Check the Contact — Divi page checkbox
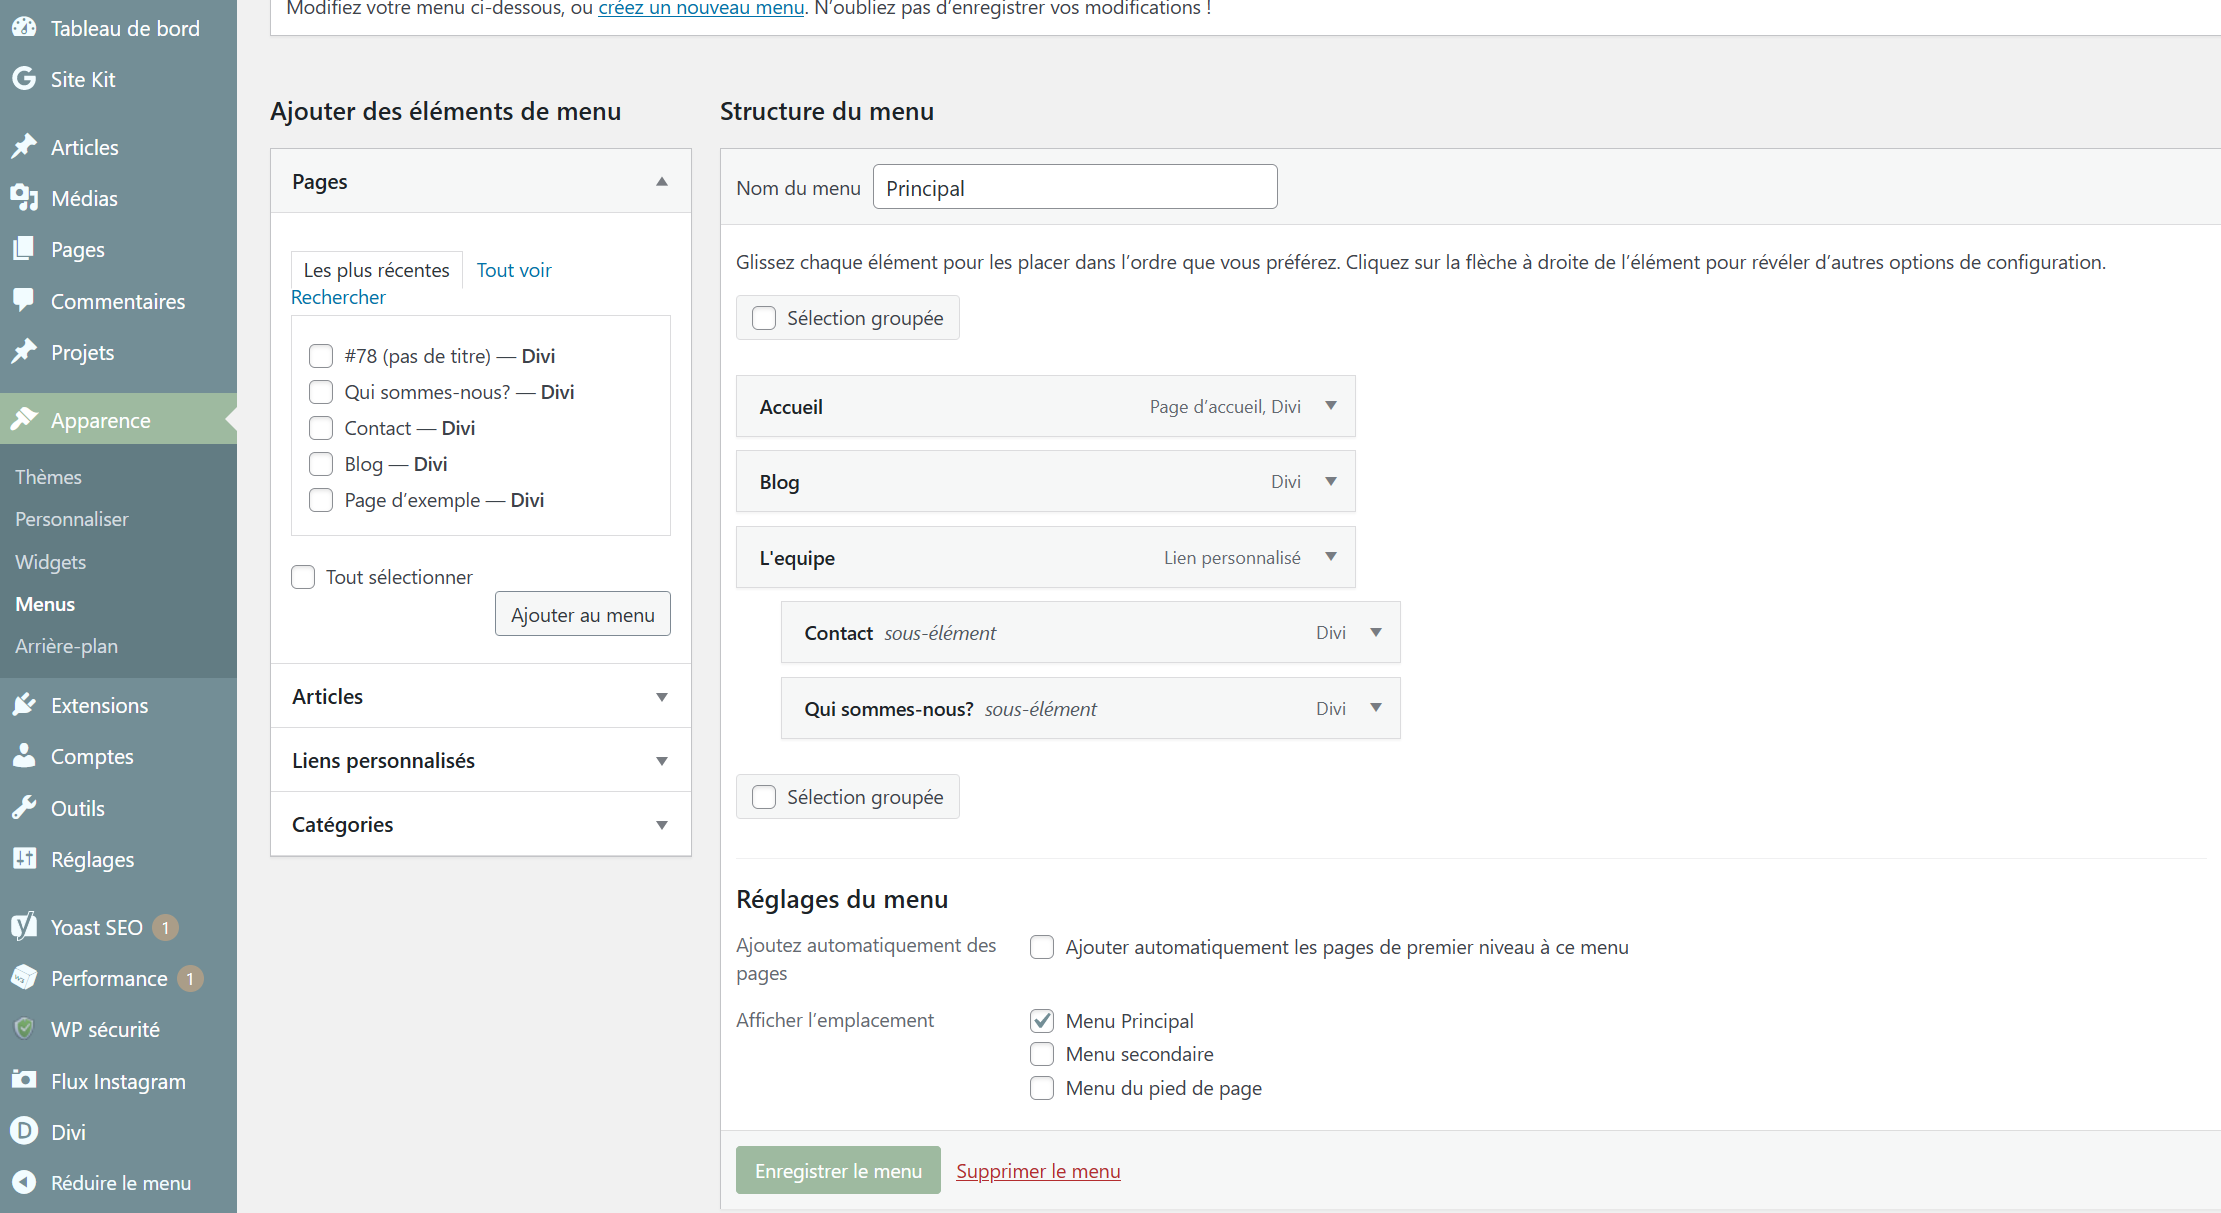Viewport: 2221px width, 1213px height. pos(321,428)
